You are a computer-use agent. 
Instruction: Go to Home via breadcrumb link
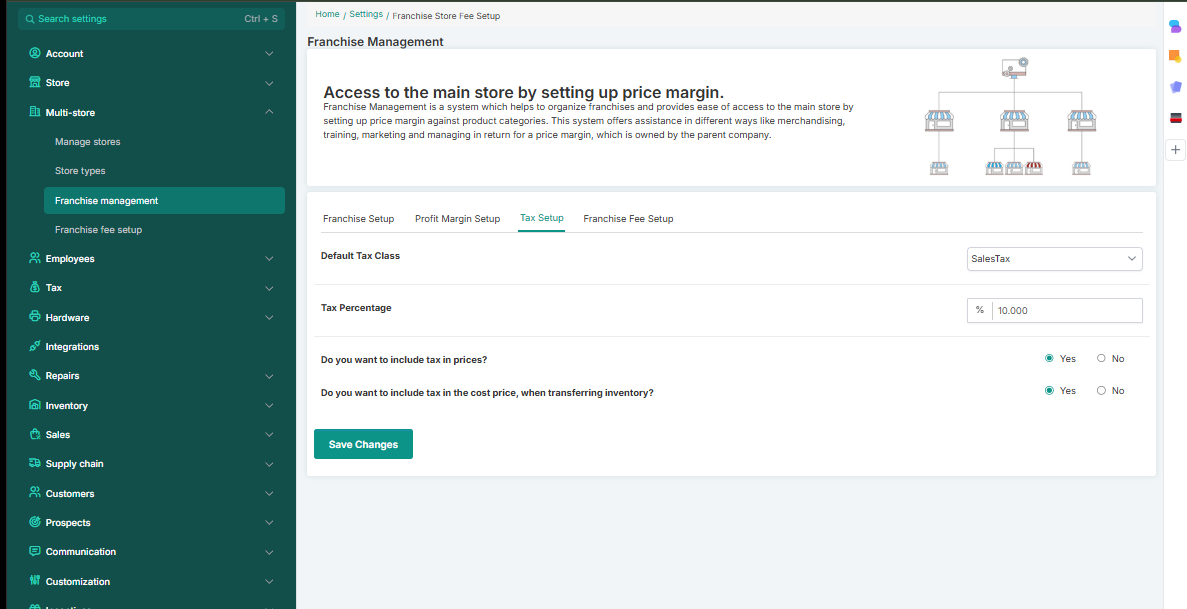(326, 15)
